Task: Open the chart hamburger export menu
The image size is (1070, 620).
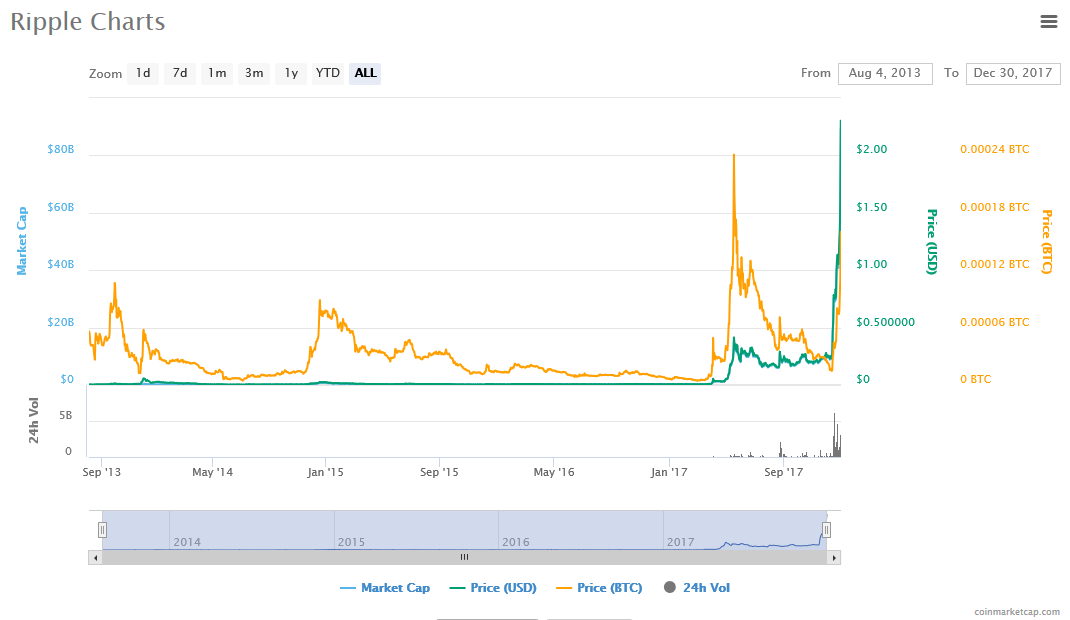Action: [x=1048, y=22]
